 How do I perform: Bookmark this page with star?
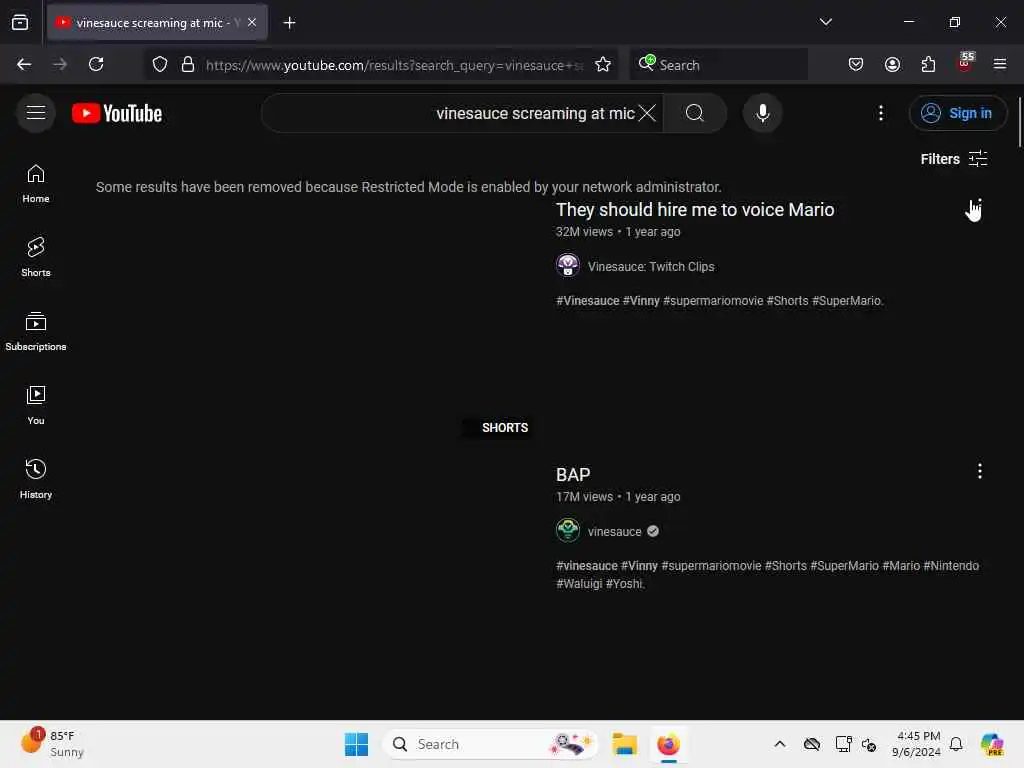603,64
